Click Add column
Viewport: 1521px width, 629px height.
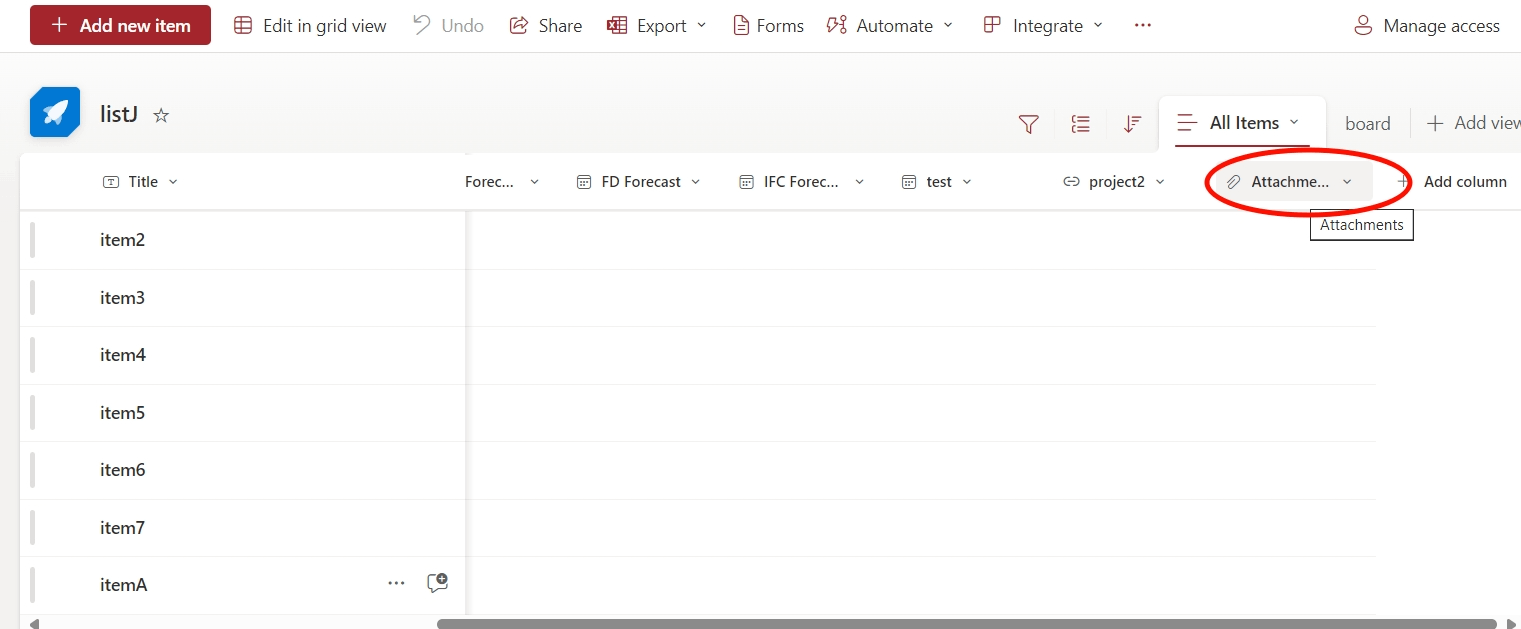pyautogui.click(x=1451, y=182)
